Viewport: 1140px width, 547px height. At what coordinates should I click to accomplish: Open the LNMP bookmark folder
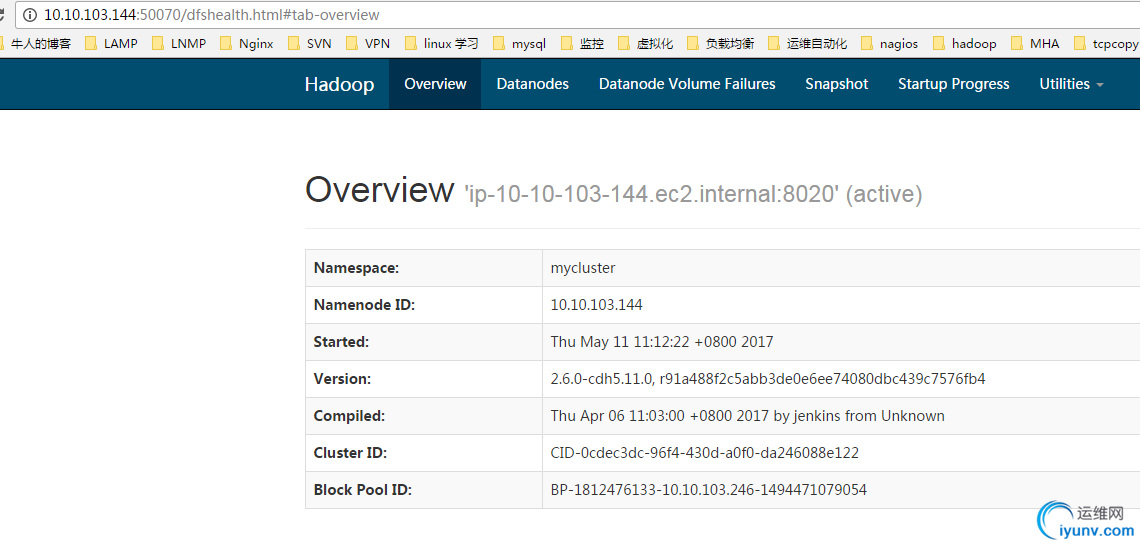(x=179, y=44)
